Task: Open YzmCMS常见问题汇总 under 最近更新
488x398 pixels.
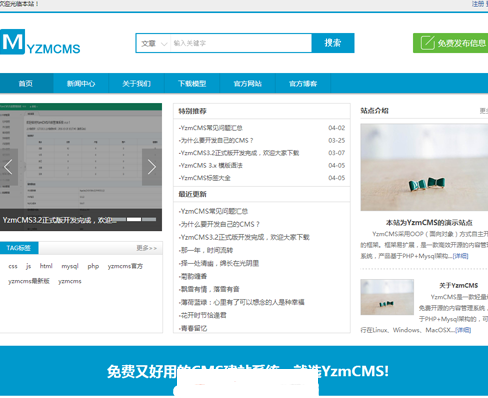Action: [213, 211]
